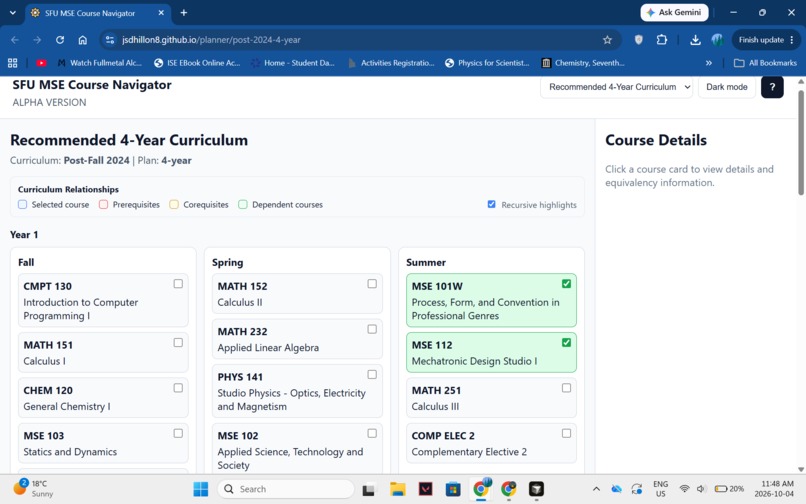The width and height of the screenshot is (806, 504).
Task: Reload the page with refresh icon
Action: (60, 40)
